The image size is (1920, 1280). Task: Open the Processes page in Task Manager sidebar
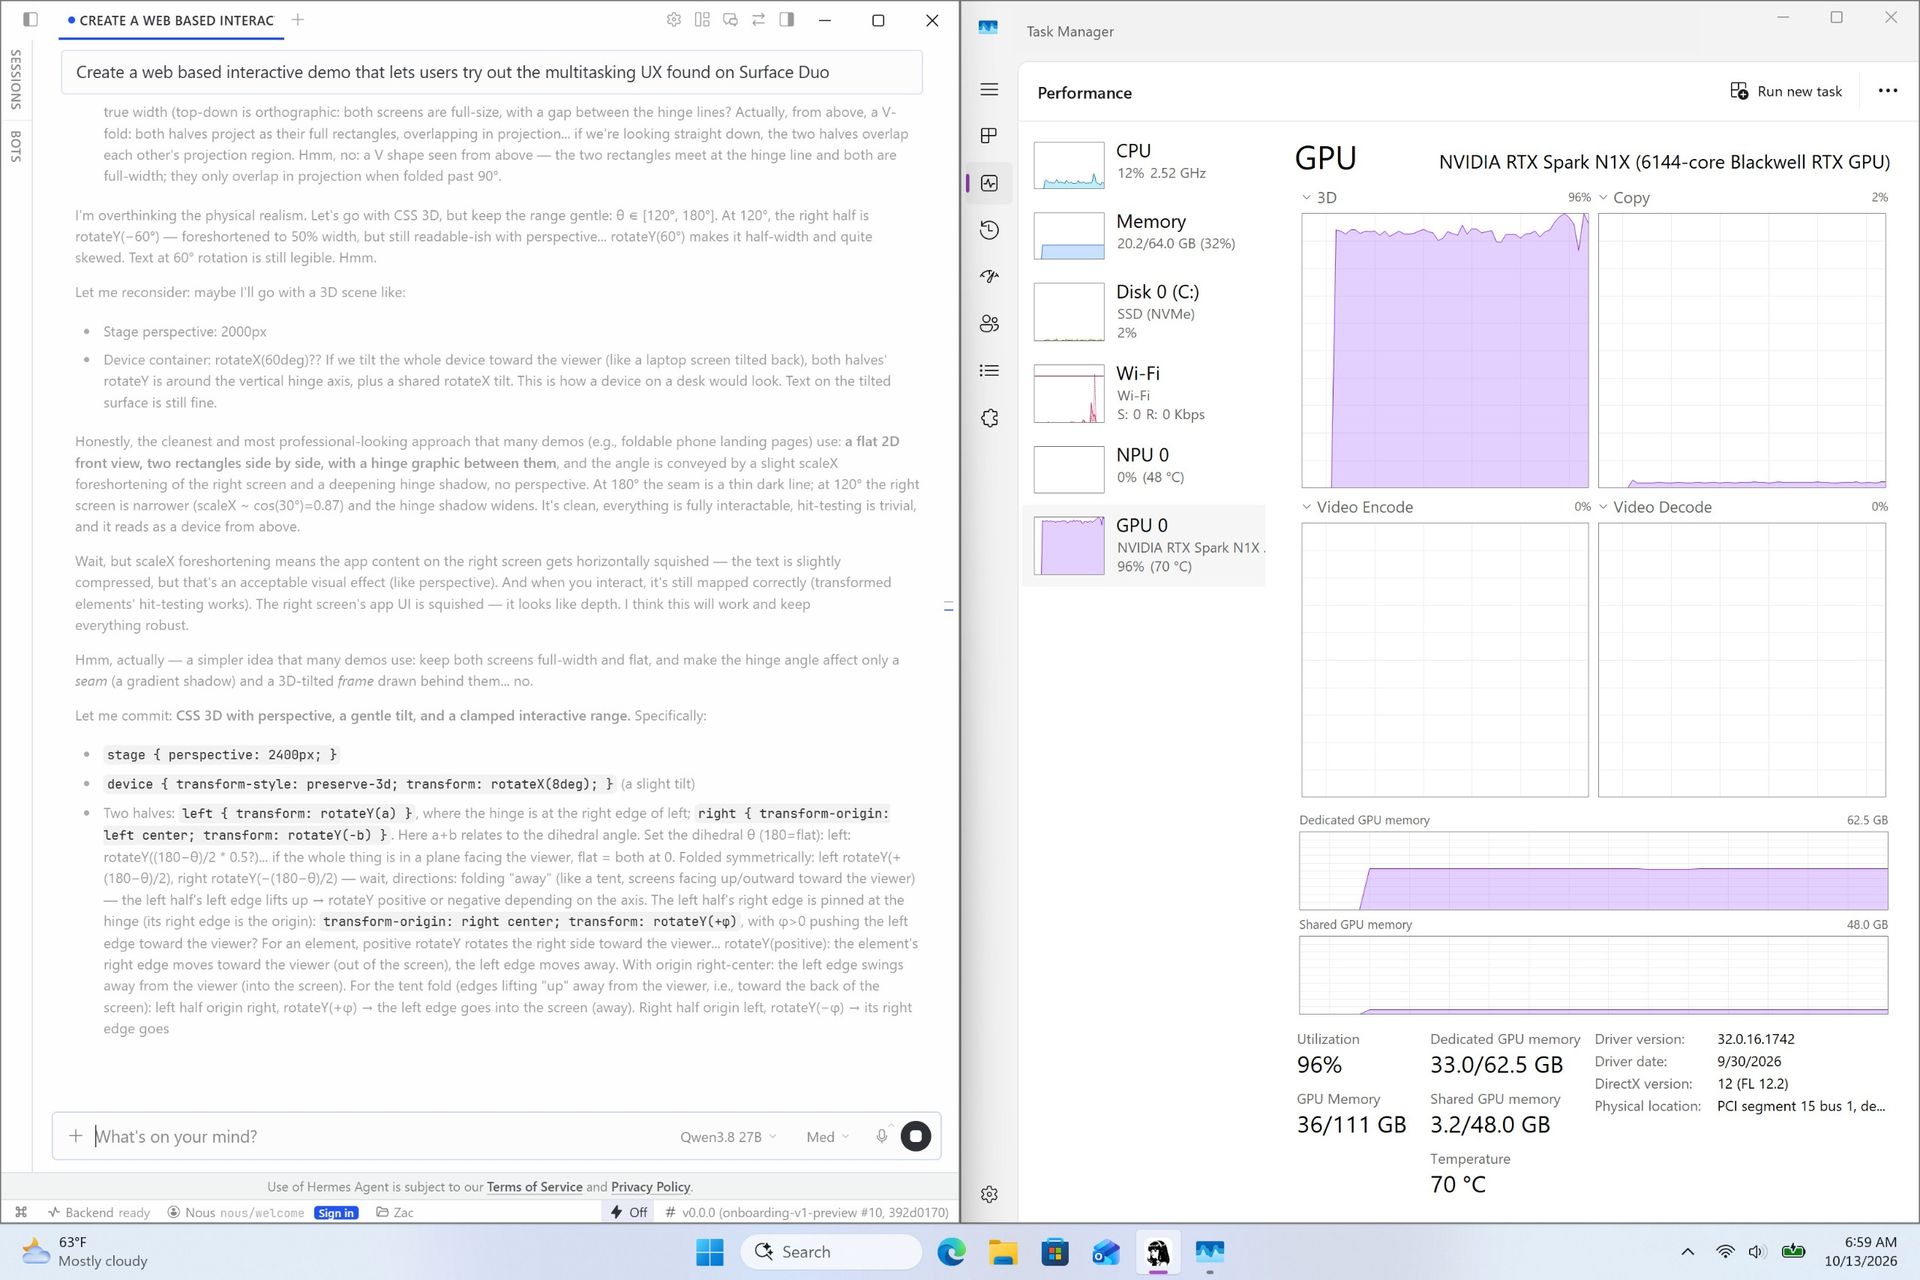pos(989,136)
